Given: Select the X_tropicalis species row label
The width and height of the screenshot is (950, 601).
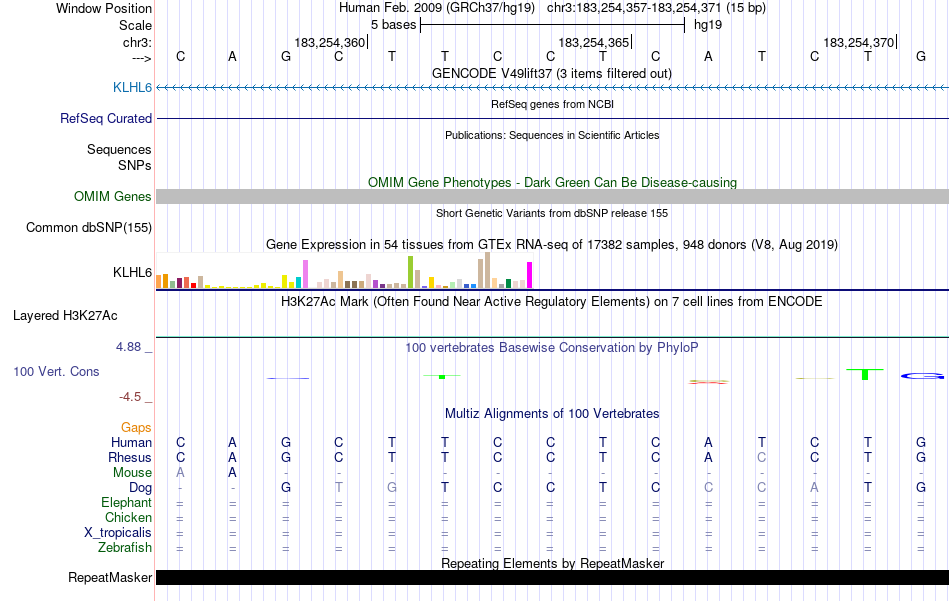Looking at the screenshot, I should tap(118, 532).
